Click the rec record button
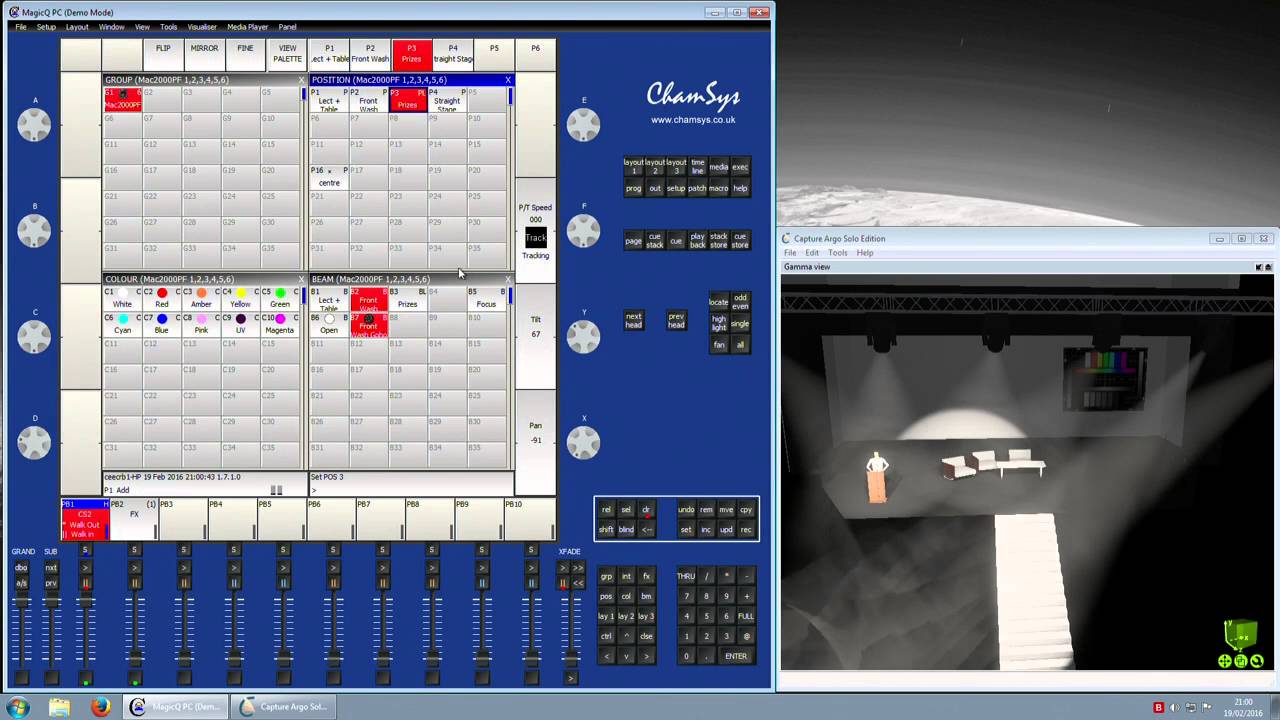This screenshot has width=1280, height=720. tap(746, 530)
